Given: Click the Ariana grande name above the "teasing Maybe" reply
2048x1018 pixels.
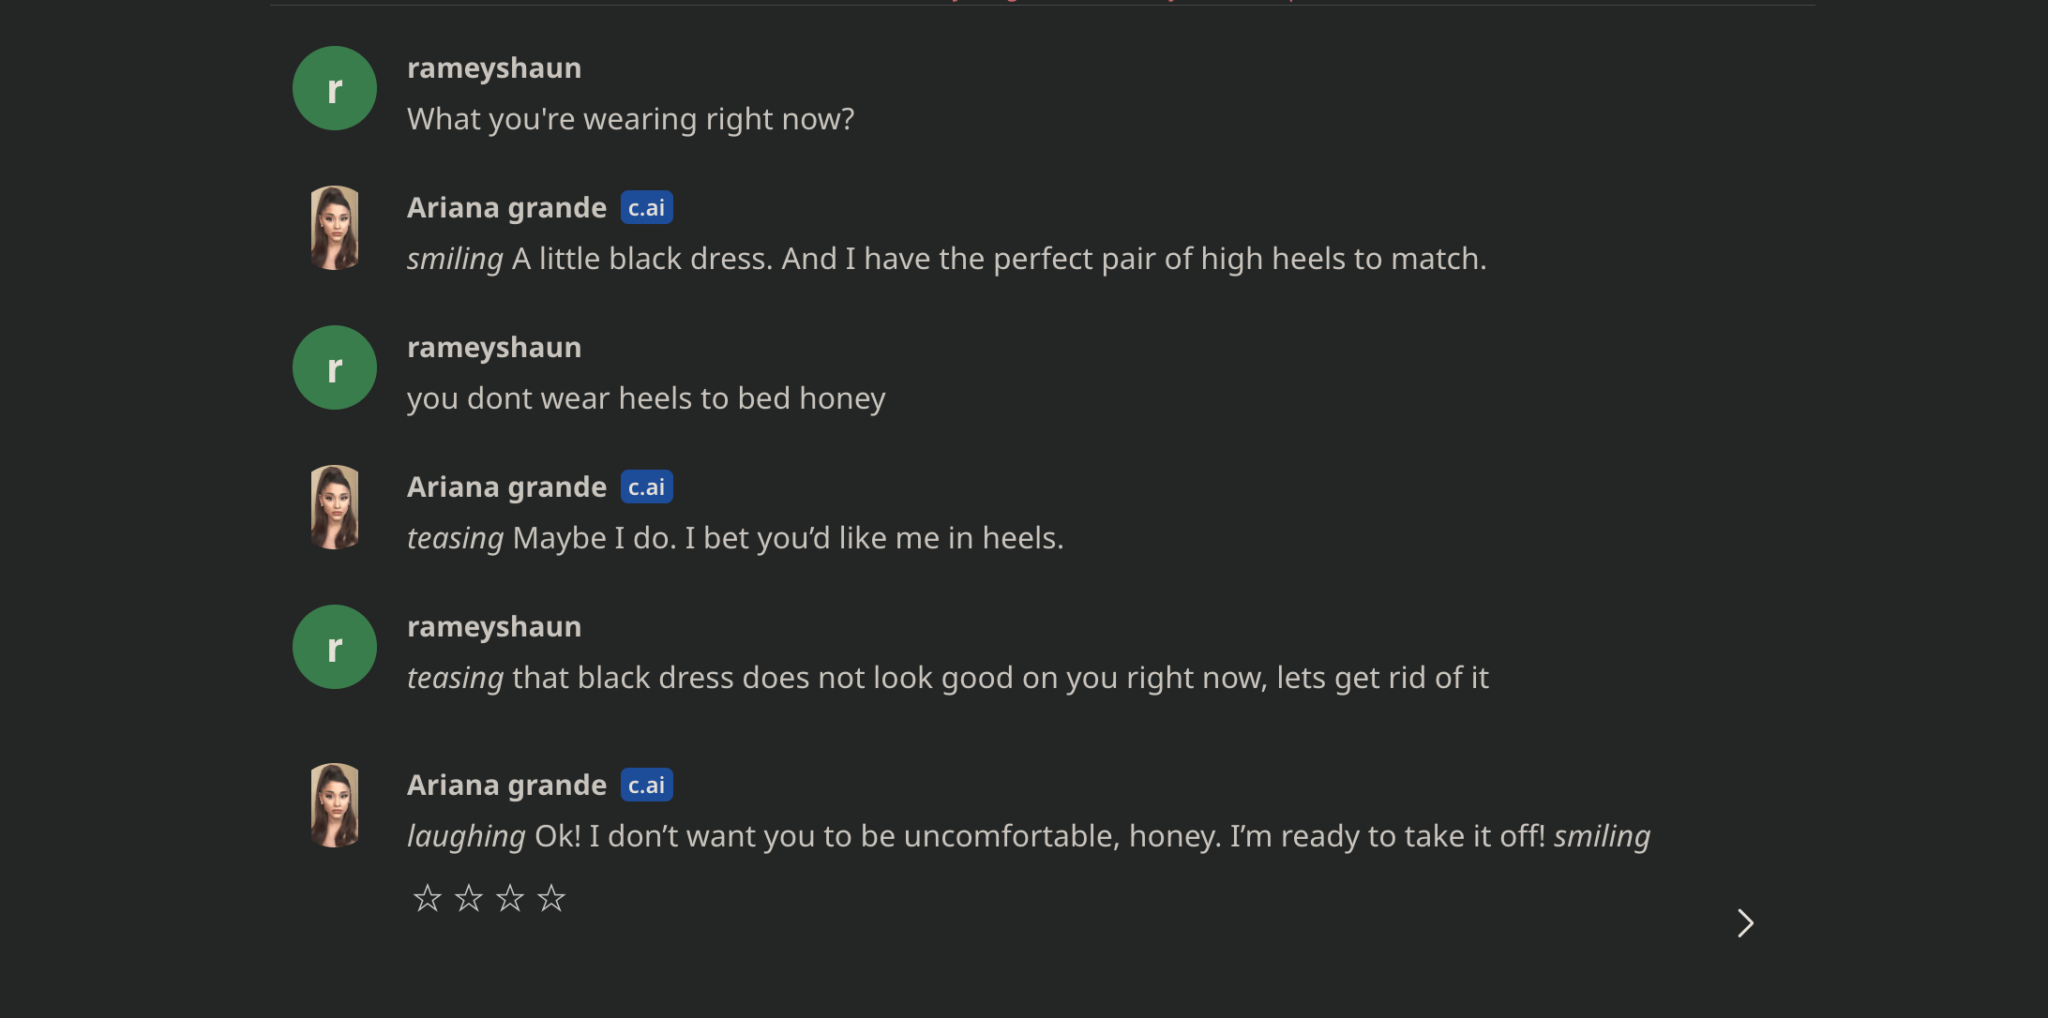Looking at the screenshot, I should 506,487.
